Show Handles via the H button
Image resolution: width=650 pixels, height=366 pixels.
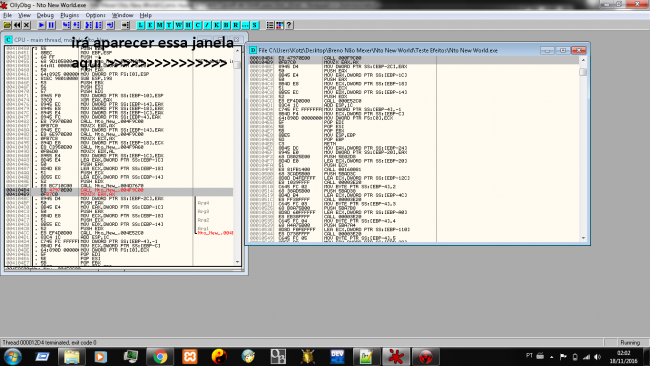[x=188, y=25]
